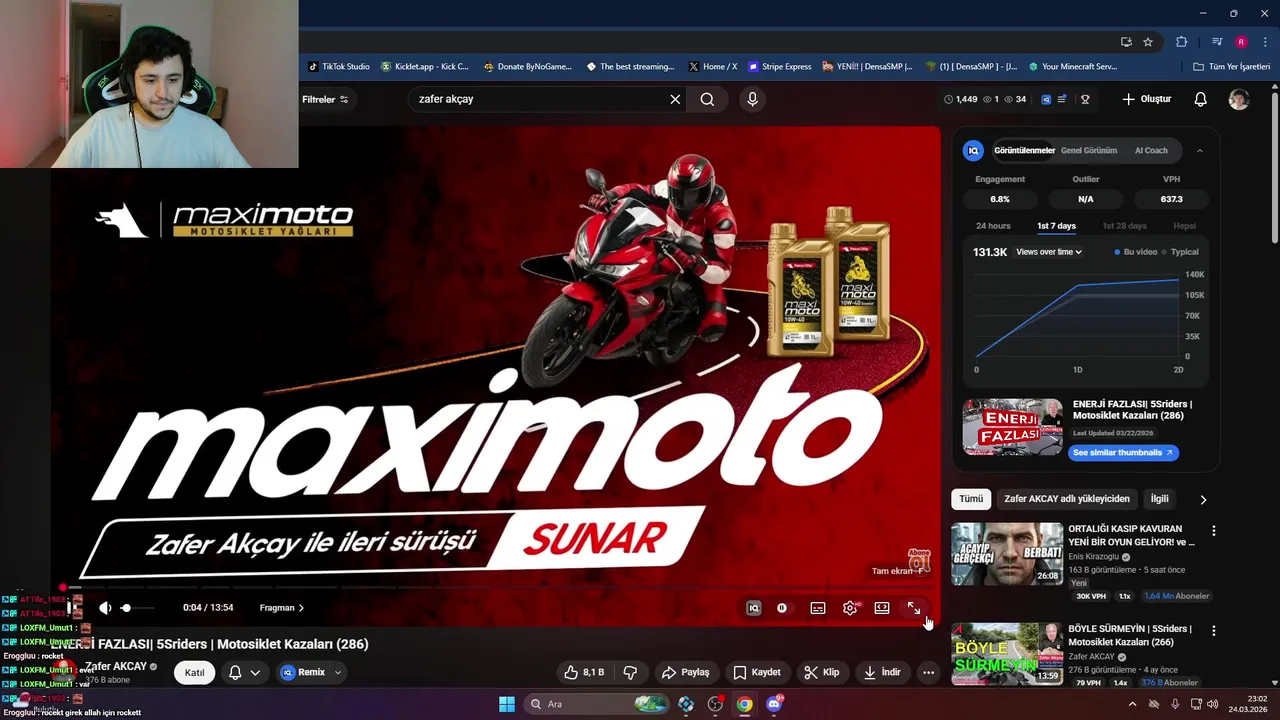Click the install app icon in address bar
The image size is (1280, 720).
tap(1126, 42)
